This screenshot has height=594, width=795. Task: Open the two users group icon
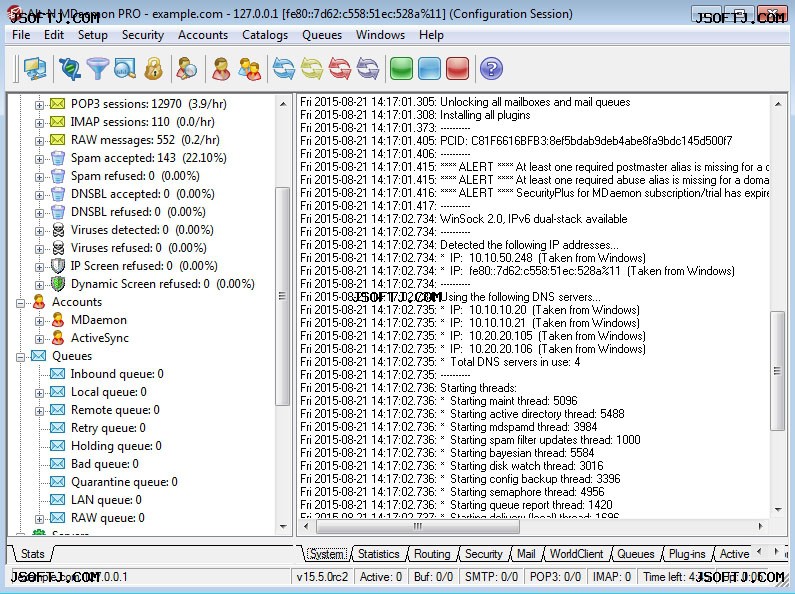249,69
